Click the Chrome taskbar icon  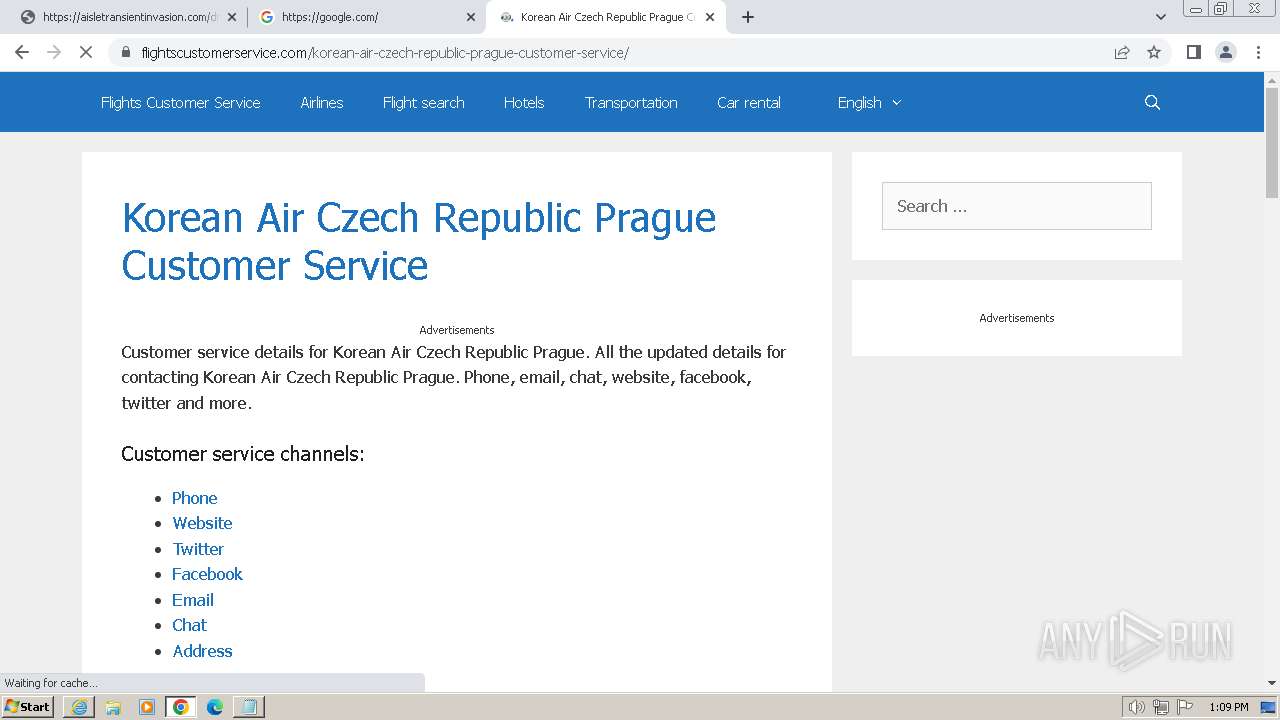181,707
